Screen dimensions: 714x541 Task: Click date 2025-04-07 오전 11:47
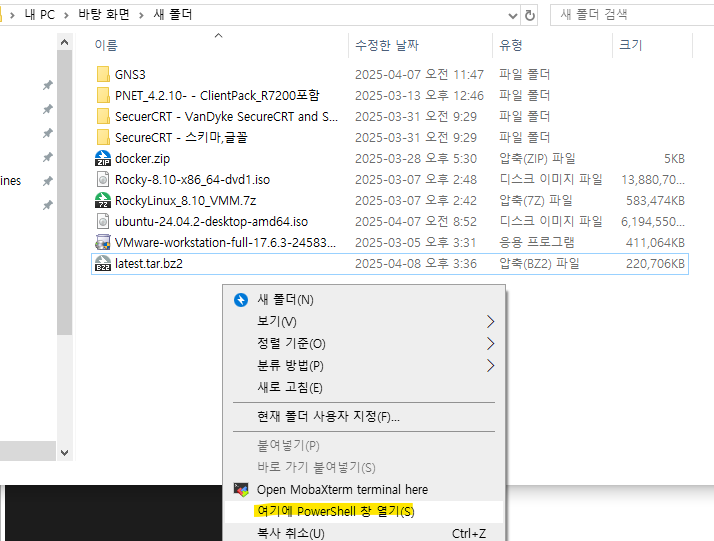pyautogui.click(x=419, y=75)
